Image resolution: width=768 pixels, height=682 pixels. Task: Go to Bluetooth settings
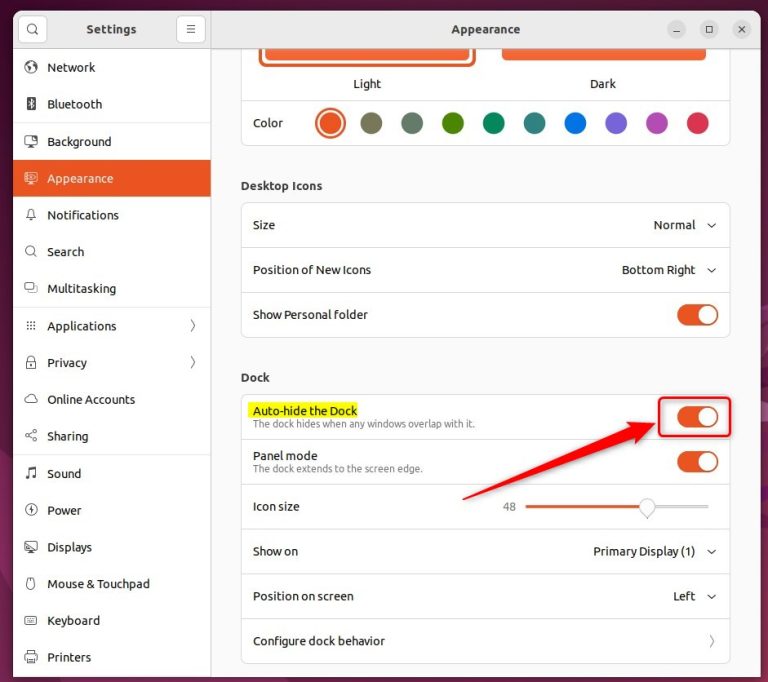tap(112, 104)
